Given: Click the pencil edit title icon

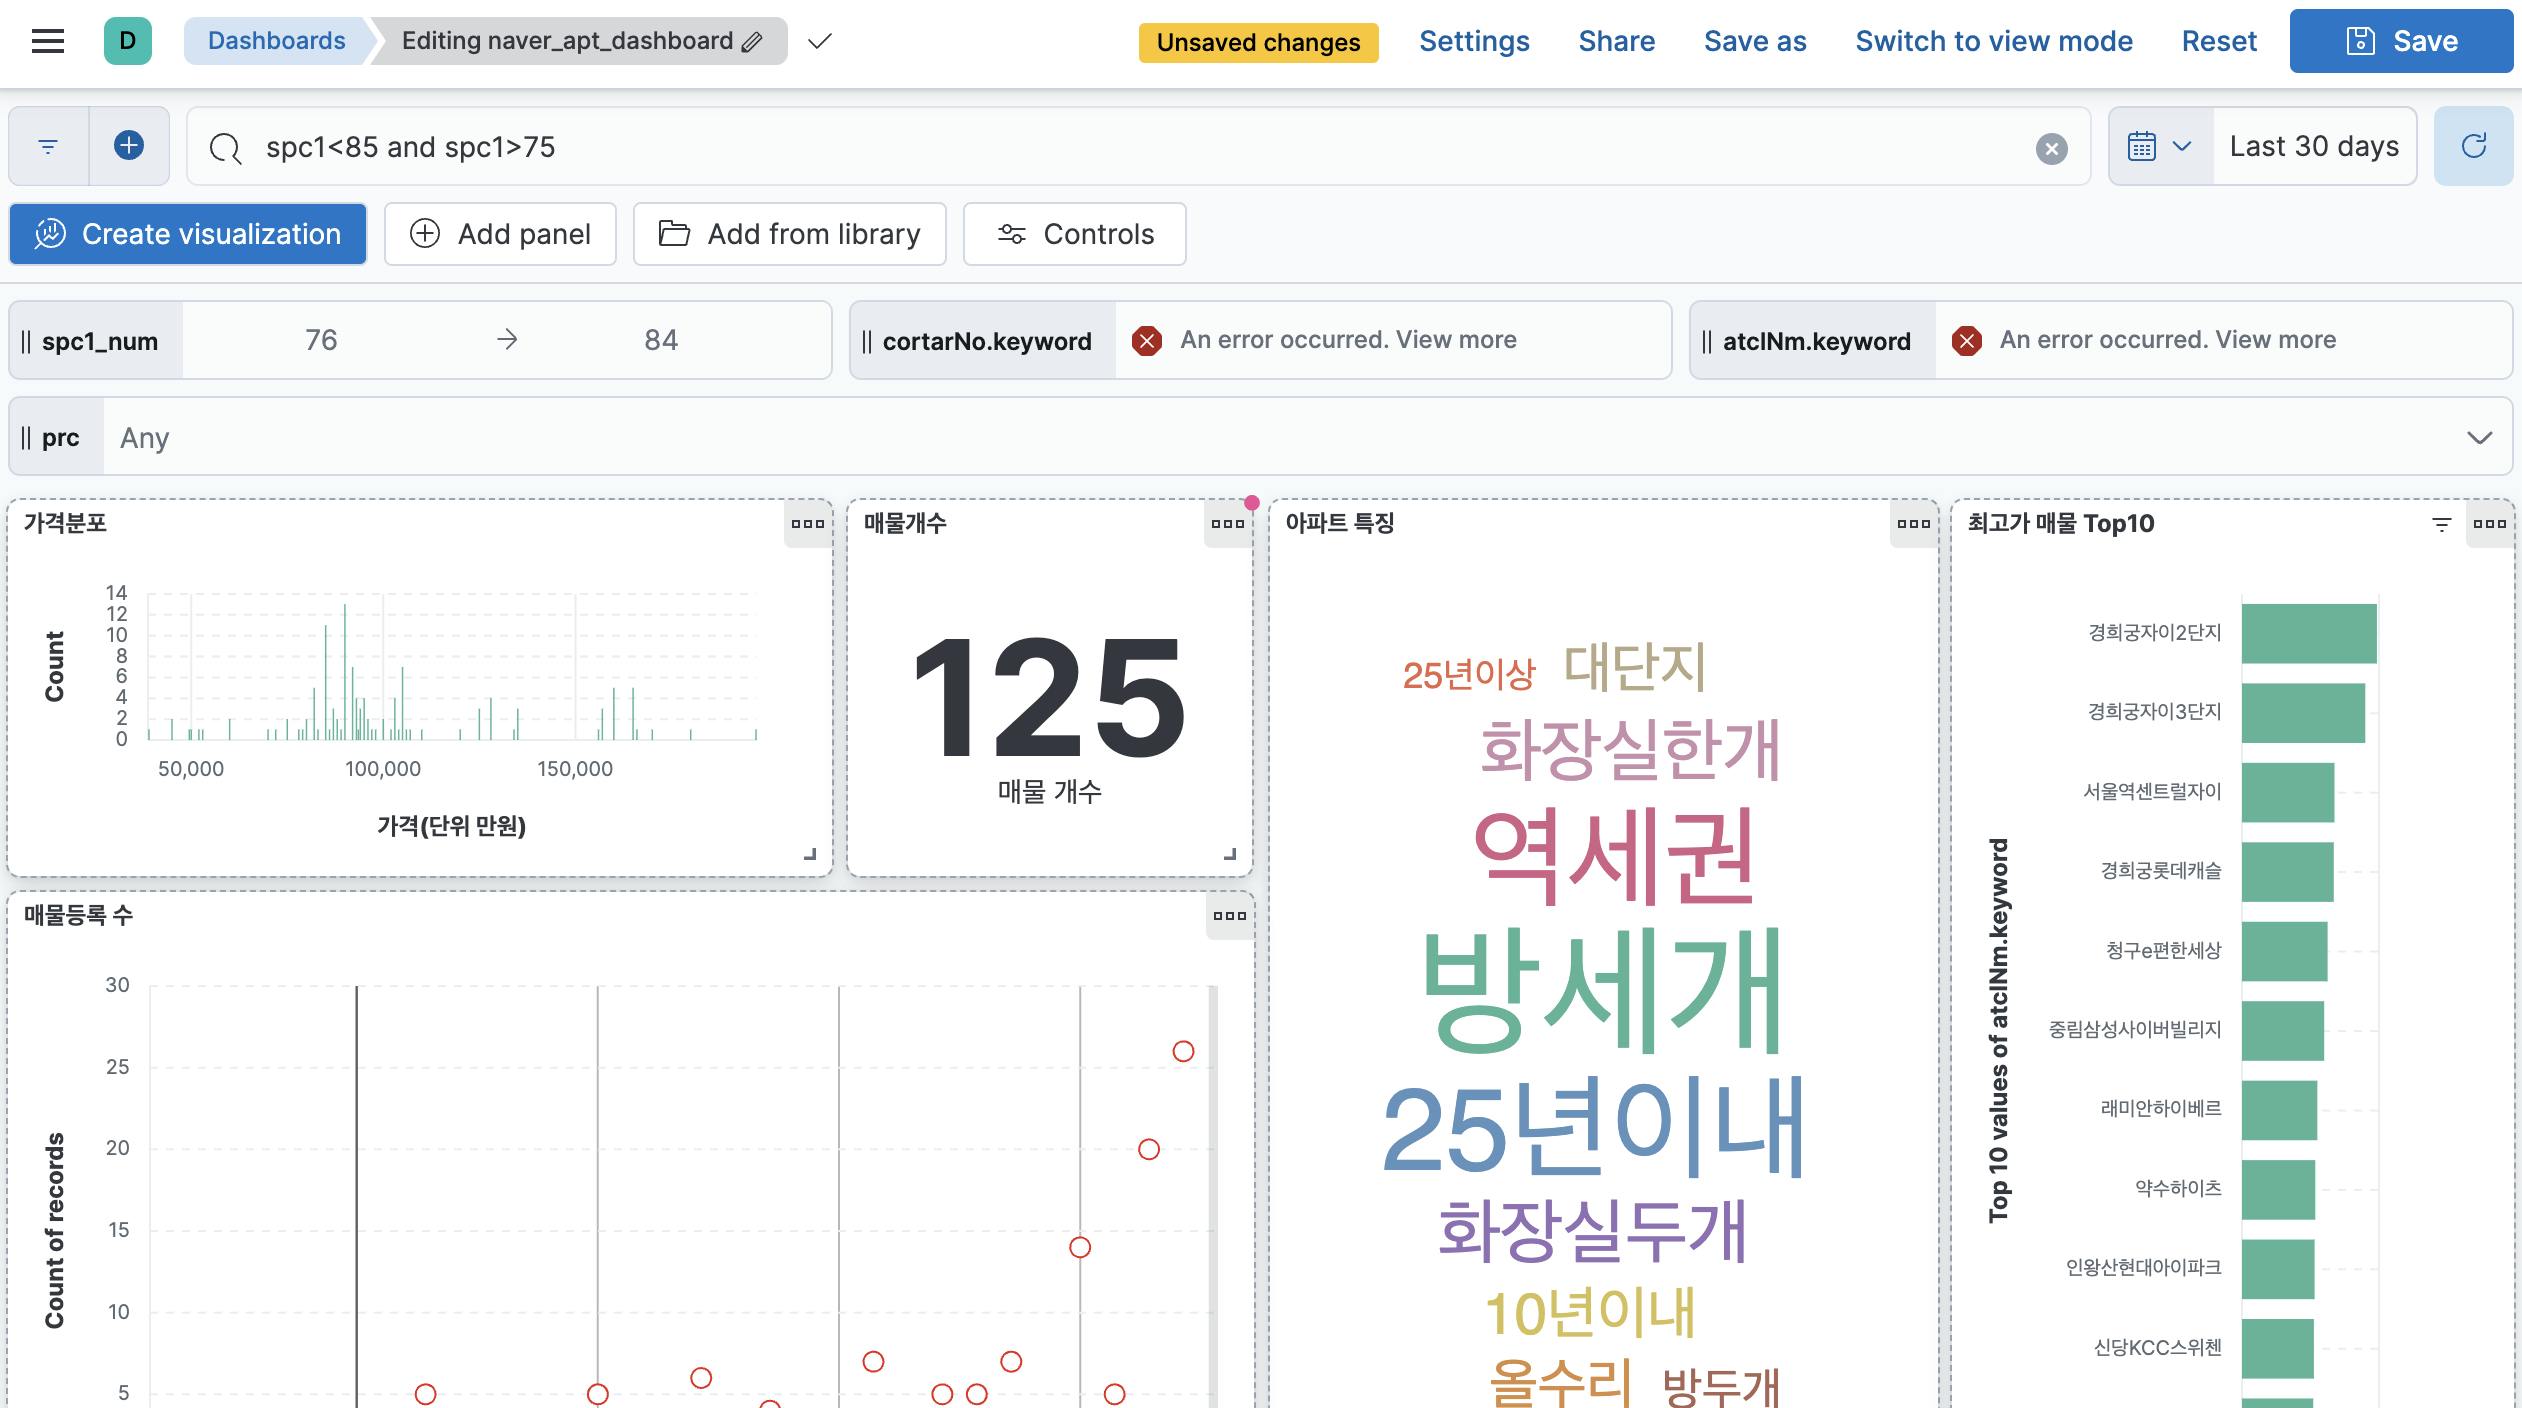Looking at the screenshot, I should click(x=752, y=41).
